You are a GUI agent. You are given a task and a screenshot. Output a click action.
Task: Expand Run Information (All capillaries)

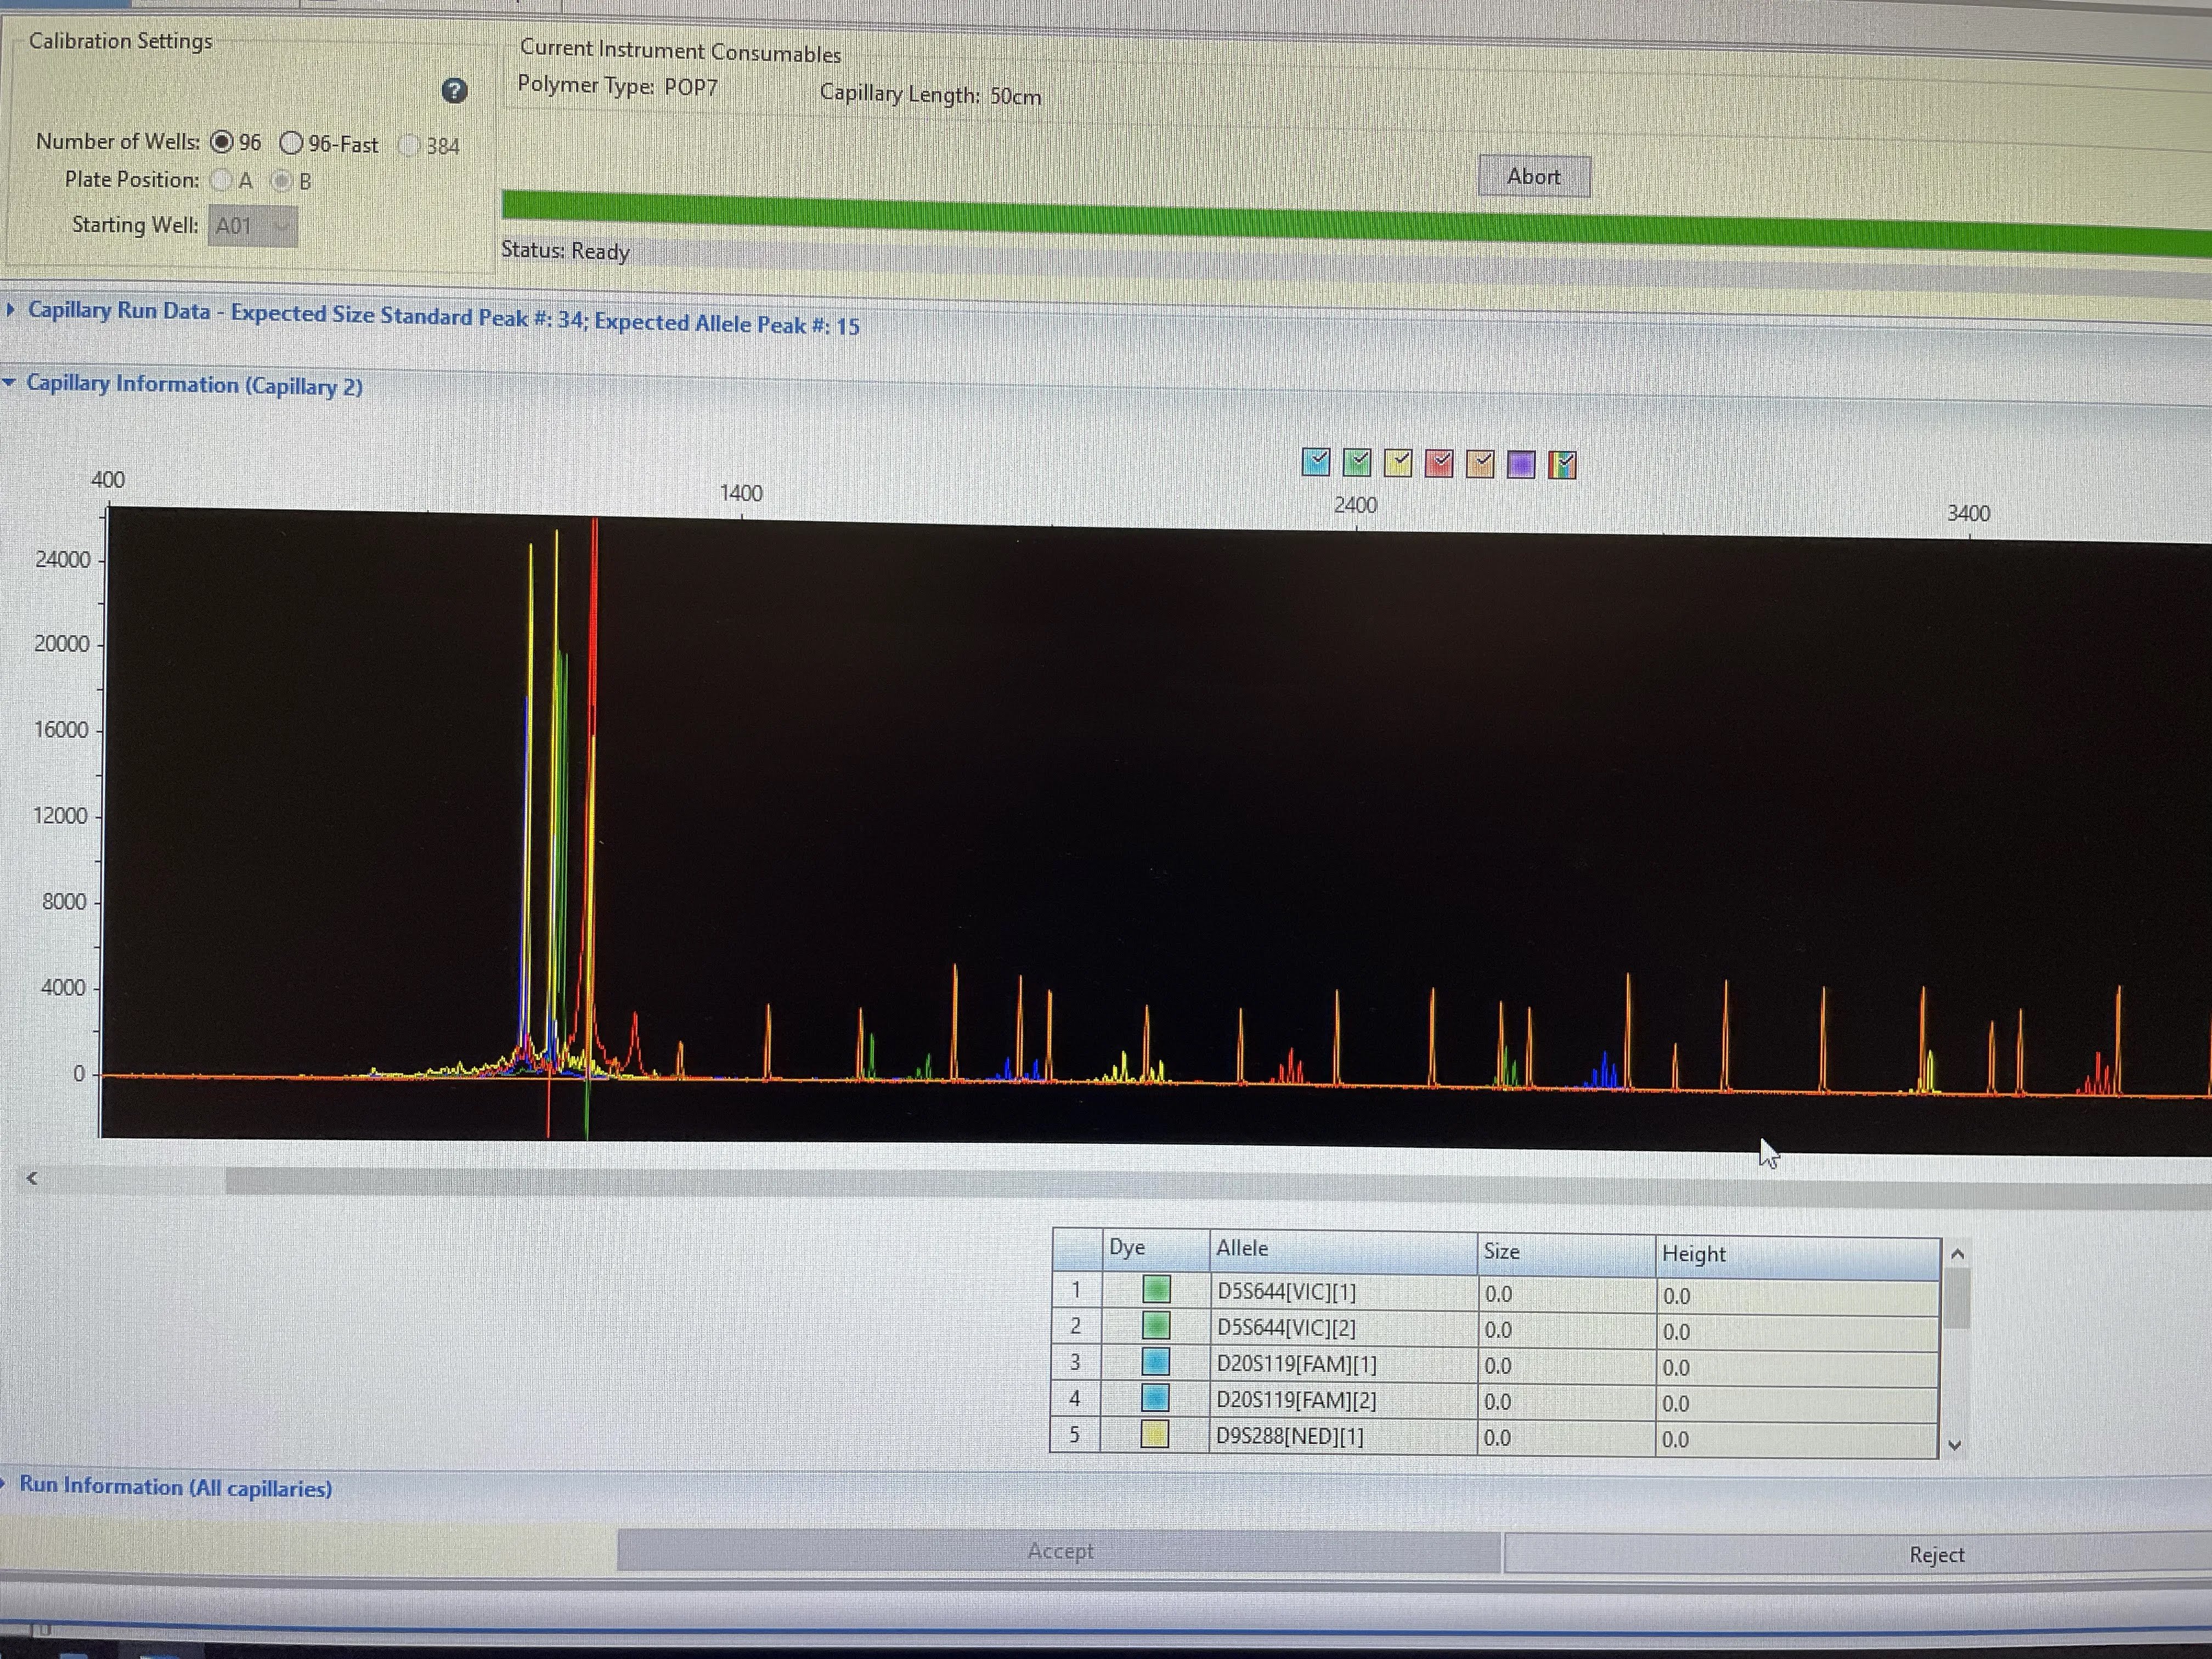(x=4, y=1483)
